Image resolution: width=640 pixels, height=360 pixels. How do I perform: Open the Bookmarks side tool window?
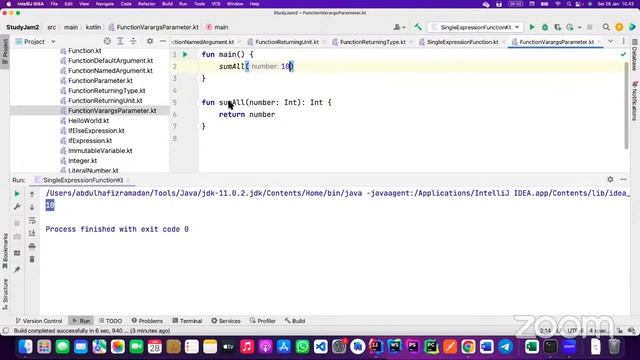[5, 251]
